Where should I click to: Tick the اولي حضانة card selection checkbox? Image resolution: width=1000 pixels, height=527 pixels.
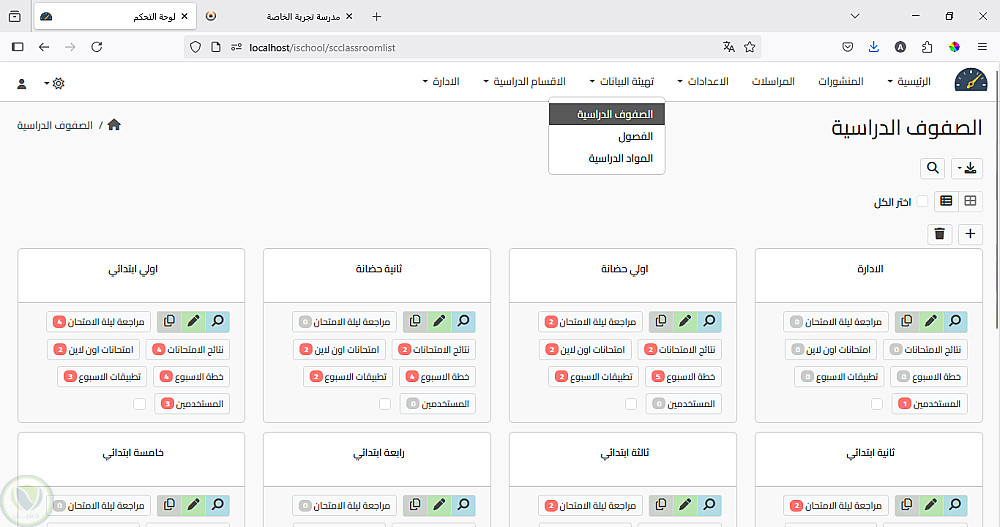pos(631,404)
